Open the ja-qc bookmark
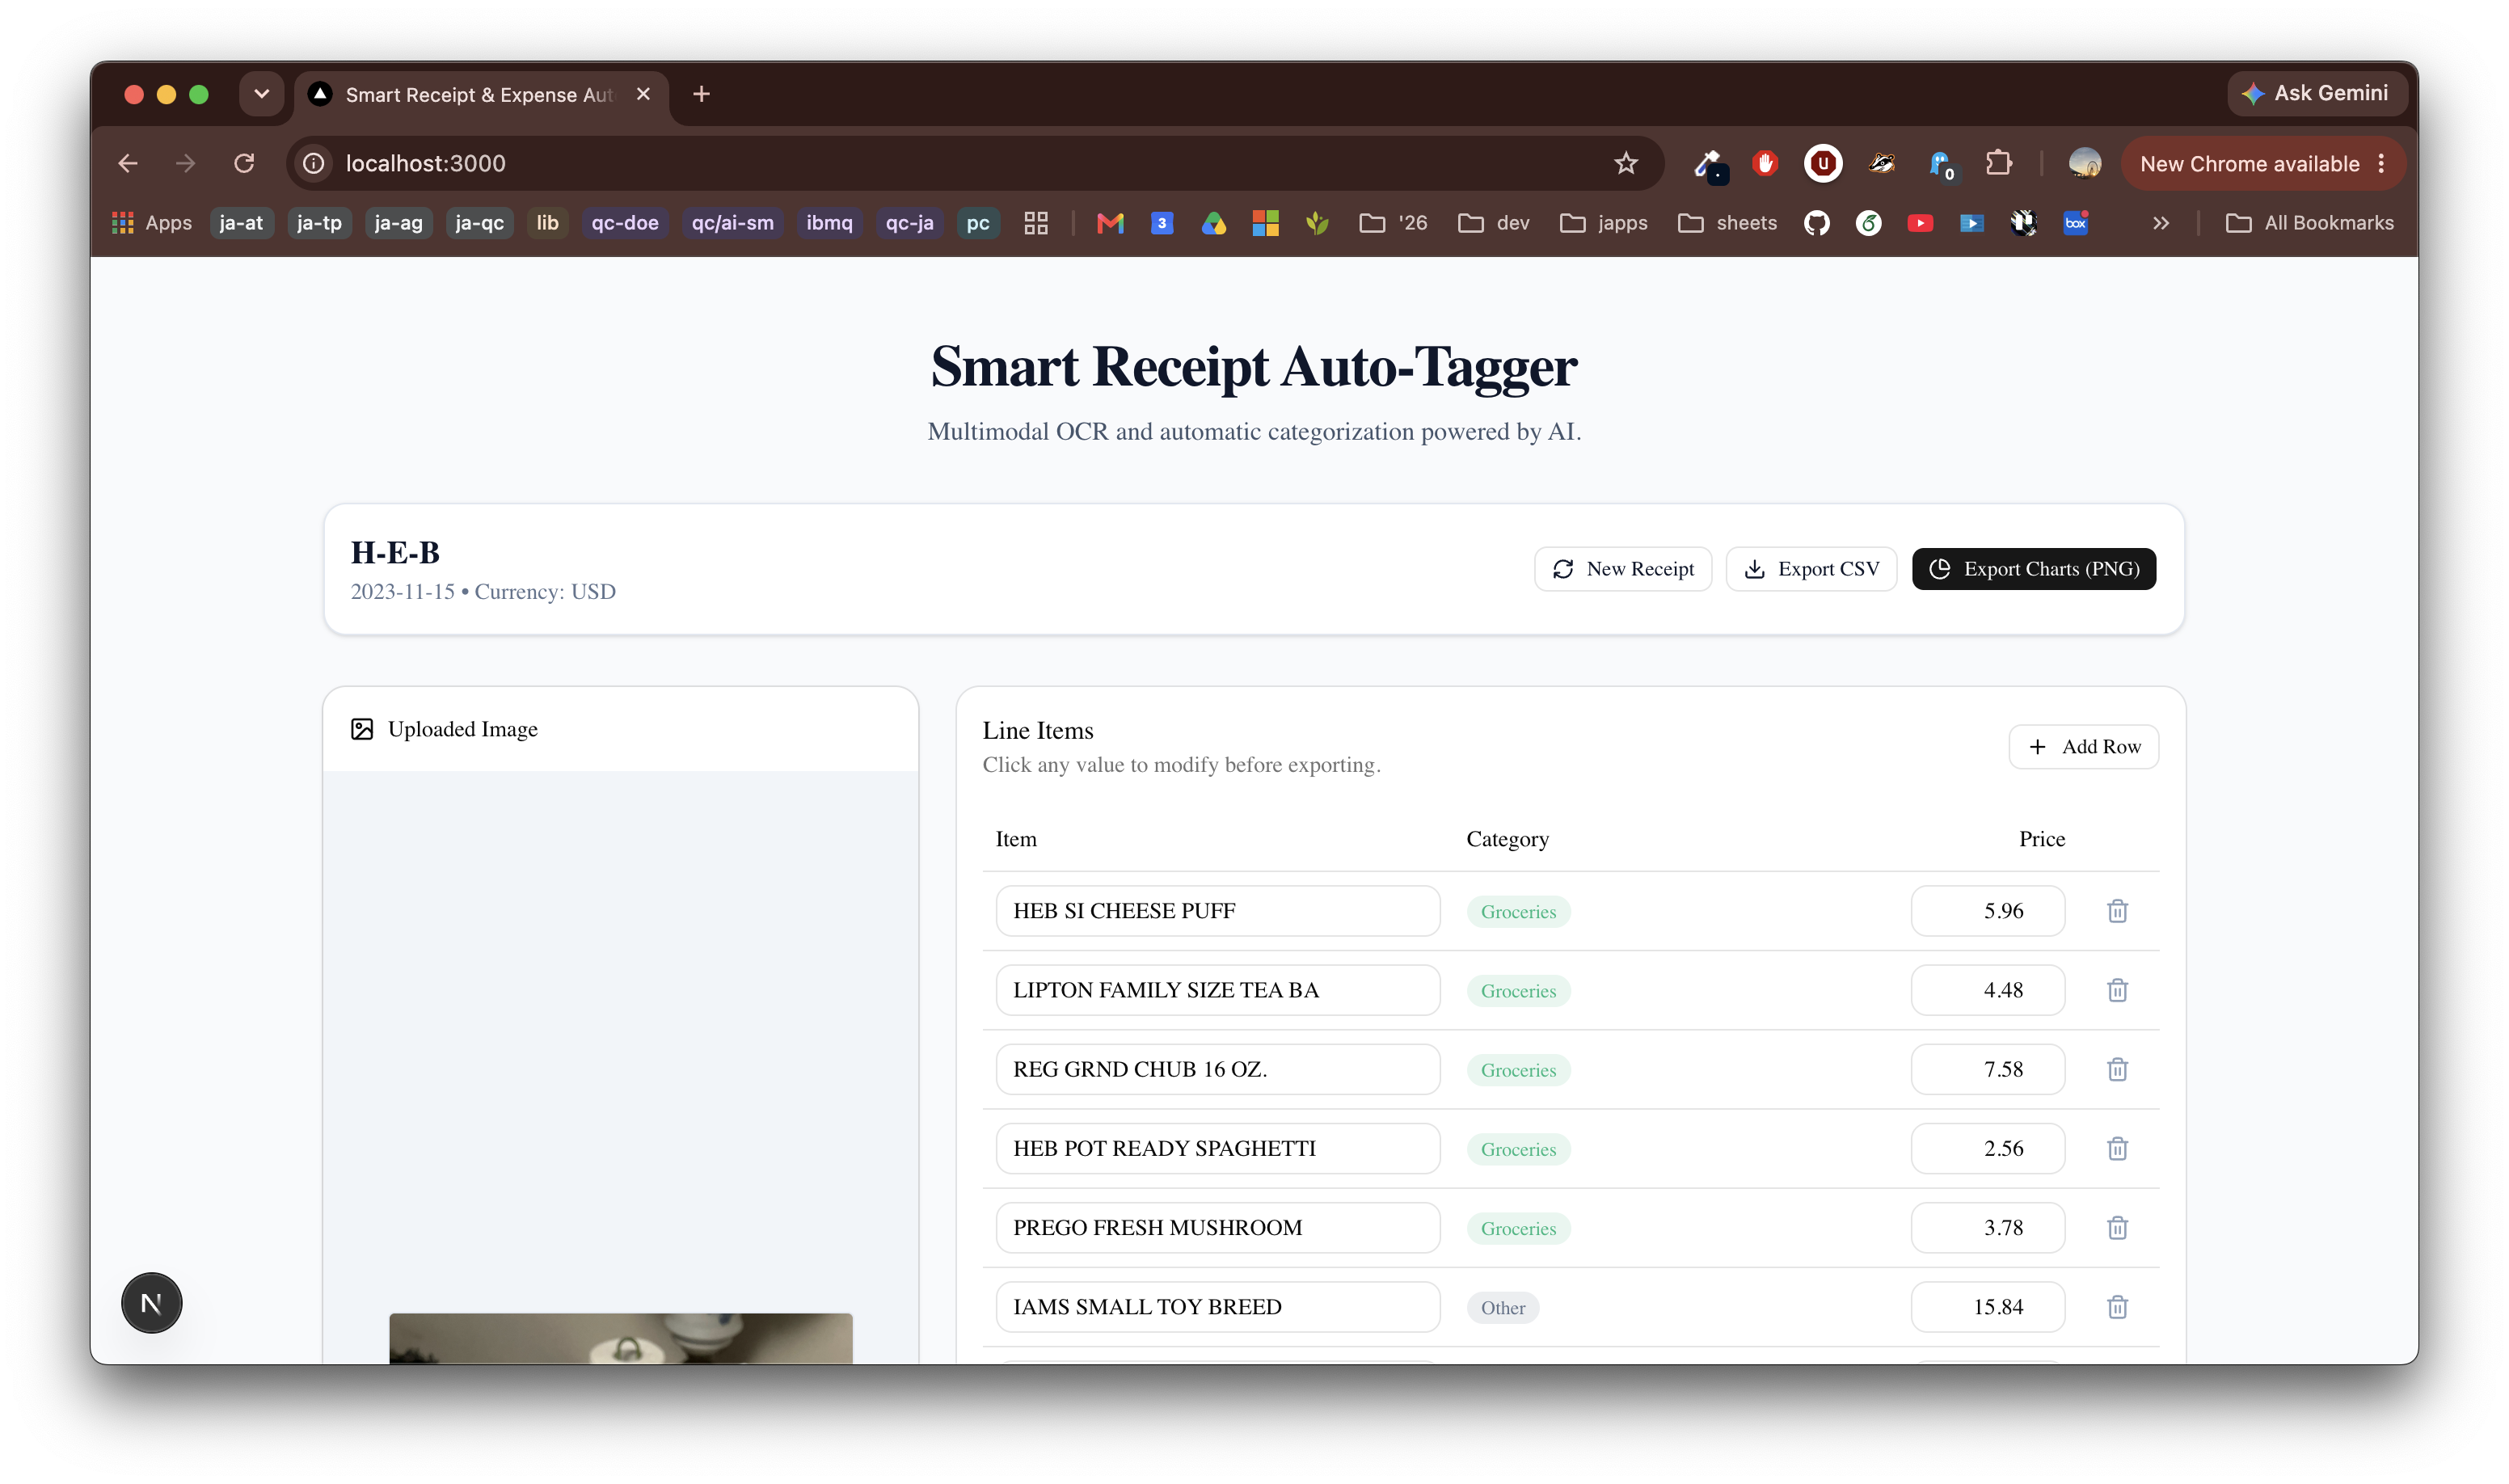The width and height of the screenshot is (2509, 1484). (x=479, y=223)
